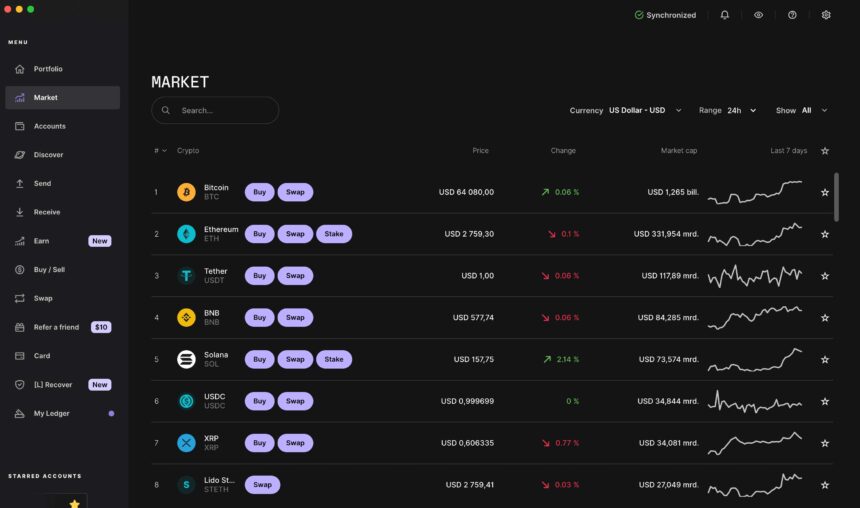Go to Portfolio in the sidebar menu
The width and height of the screenshot is (860, 508).
click(48, 69)
